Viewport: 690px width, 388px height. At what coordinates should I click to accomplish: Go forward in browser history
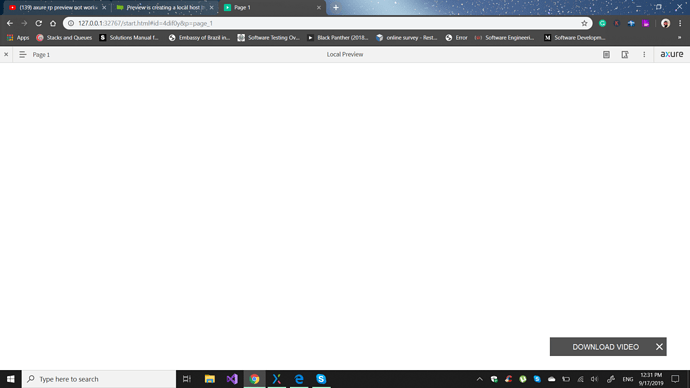24,23
